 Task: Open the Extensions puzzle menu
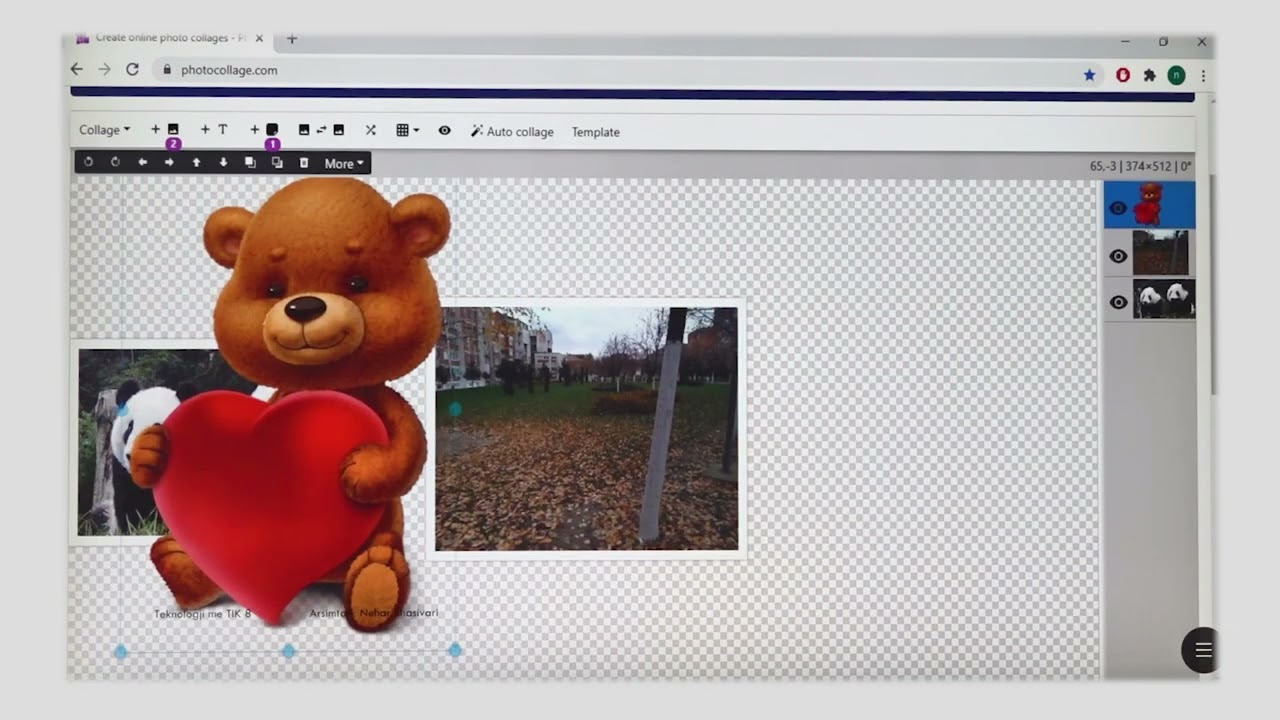coord(1150,75)
